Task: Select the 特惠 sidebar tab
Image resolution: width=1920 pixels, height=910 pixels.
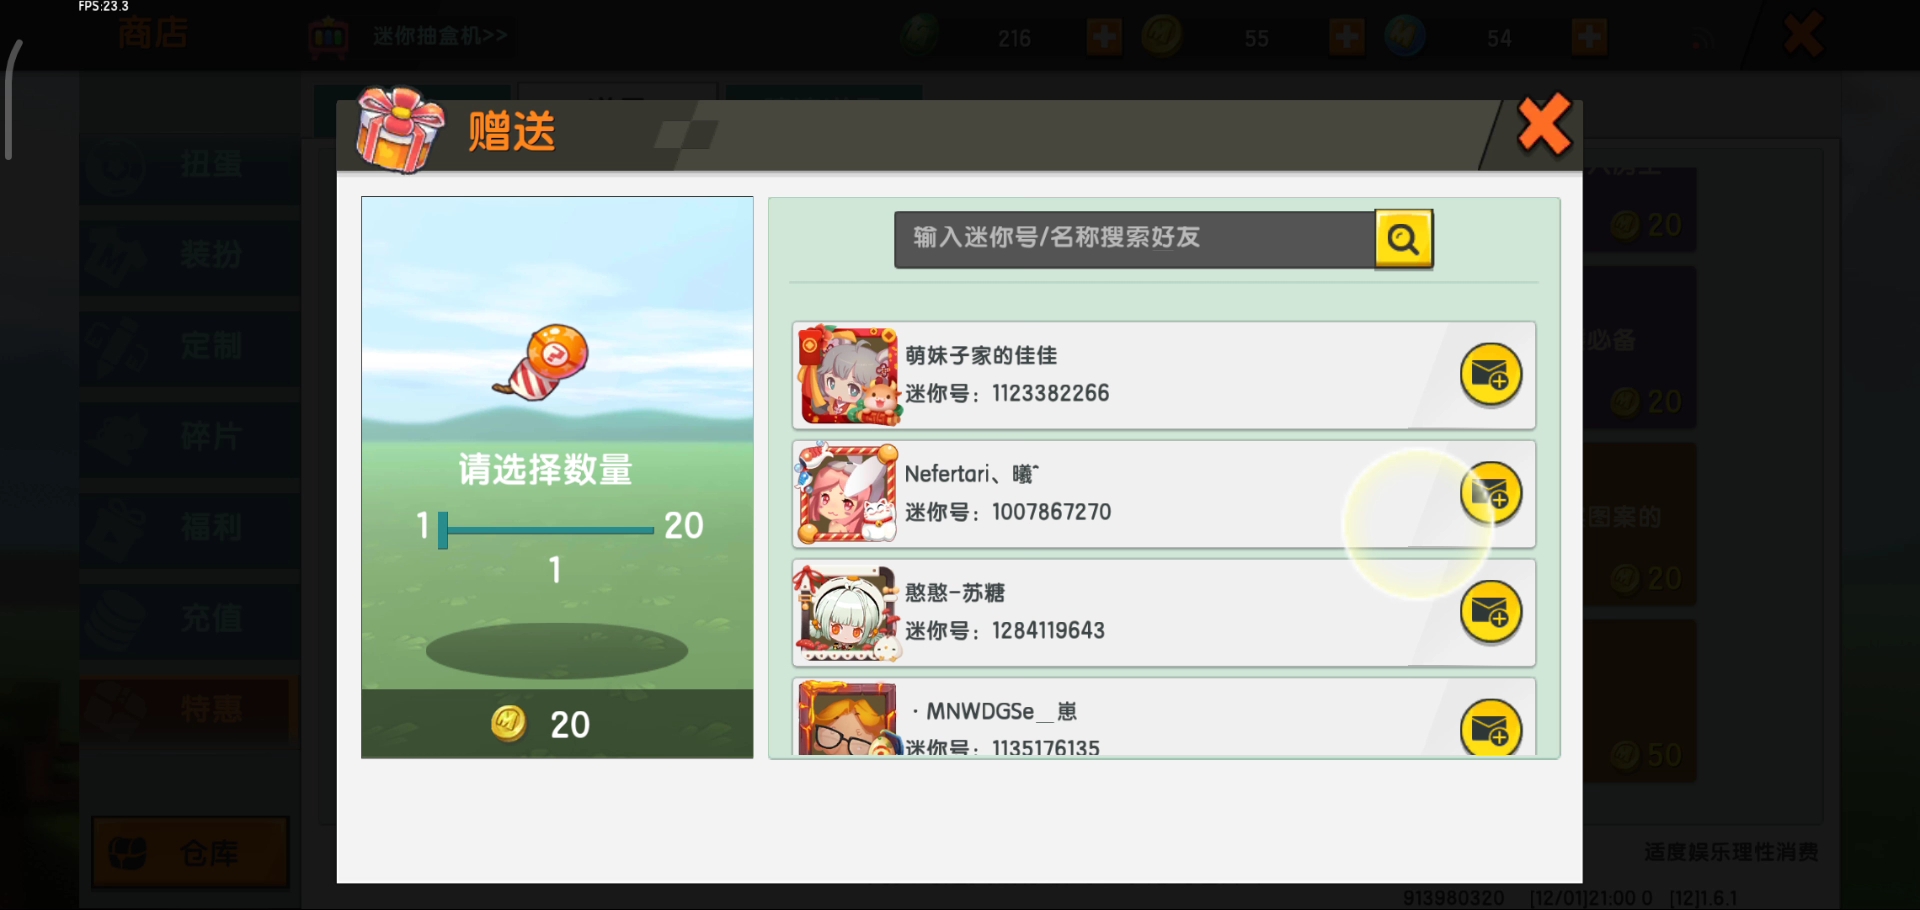Action: (x=190, y=709)
